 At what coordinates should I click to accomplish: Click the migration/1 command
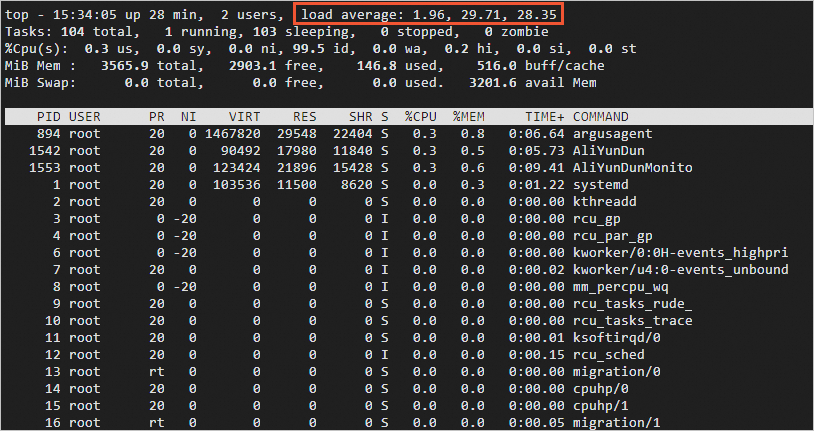pos(616,423)
